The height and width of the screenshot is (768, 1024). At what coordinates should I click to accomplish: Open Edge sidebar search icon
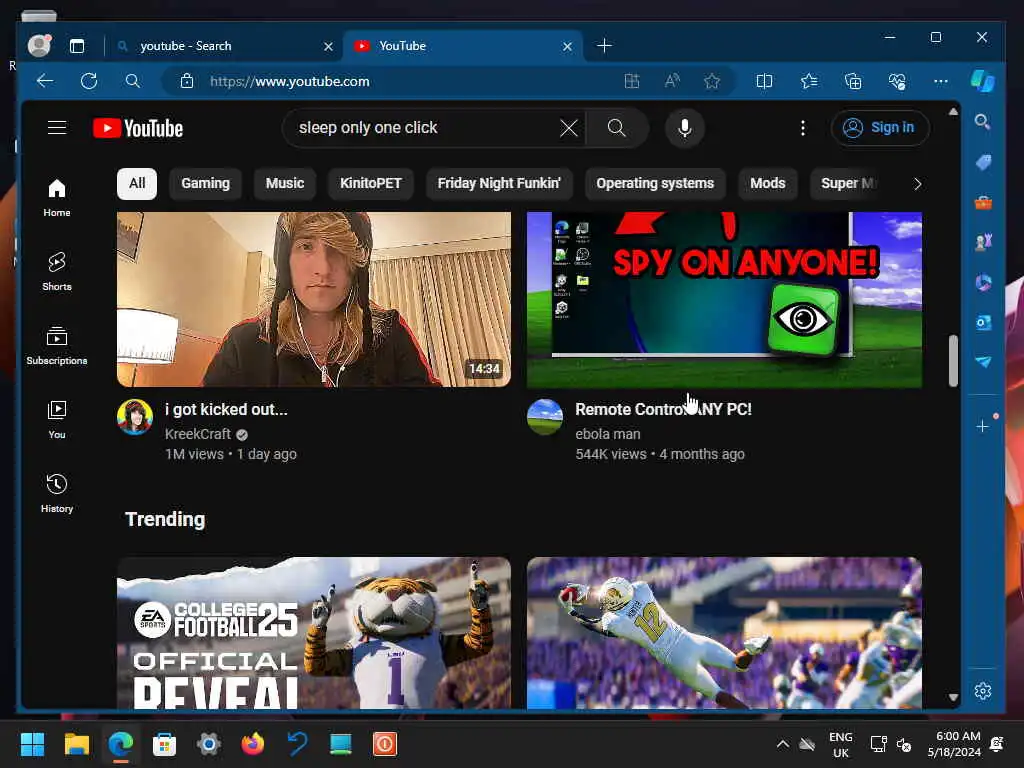pos(982,121)
